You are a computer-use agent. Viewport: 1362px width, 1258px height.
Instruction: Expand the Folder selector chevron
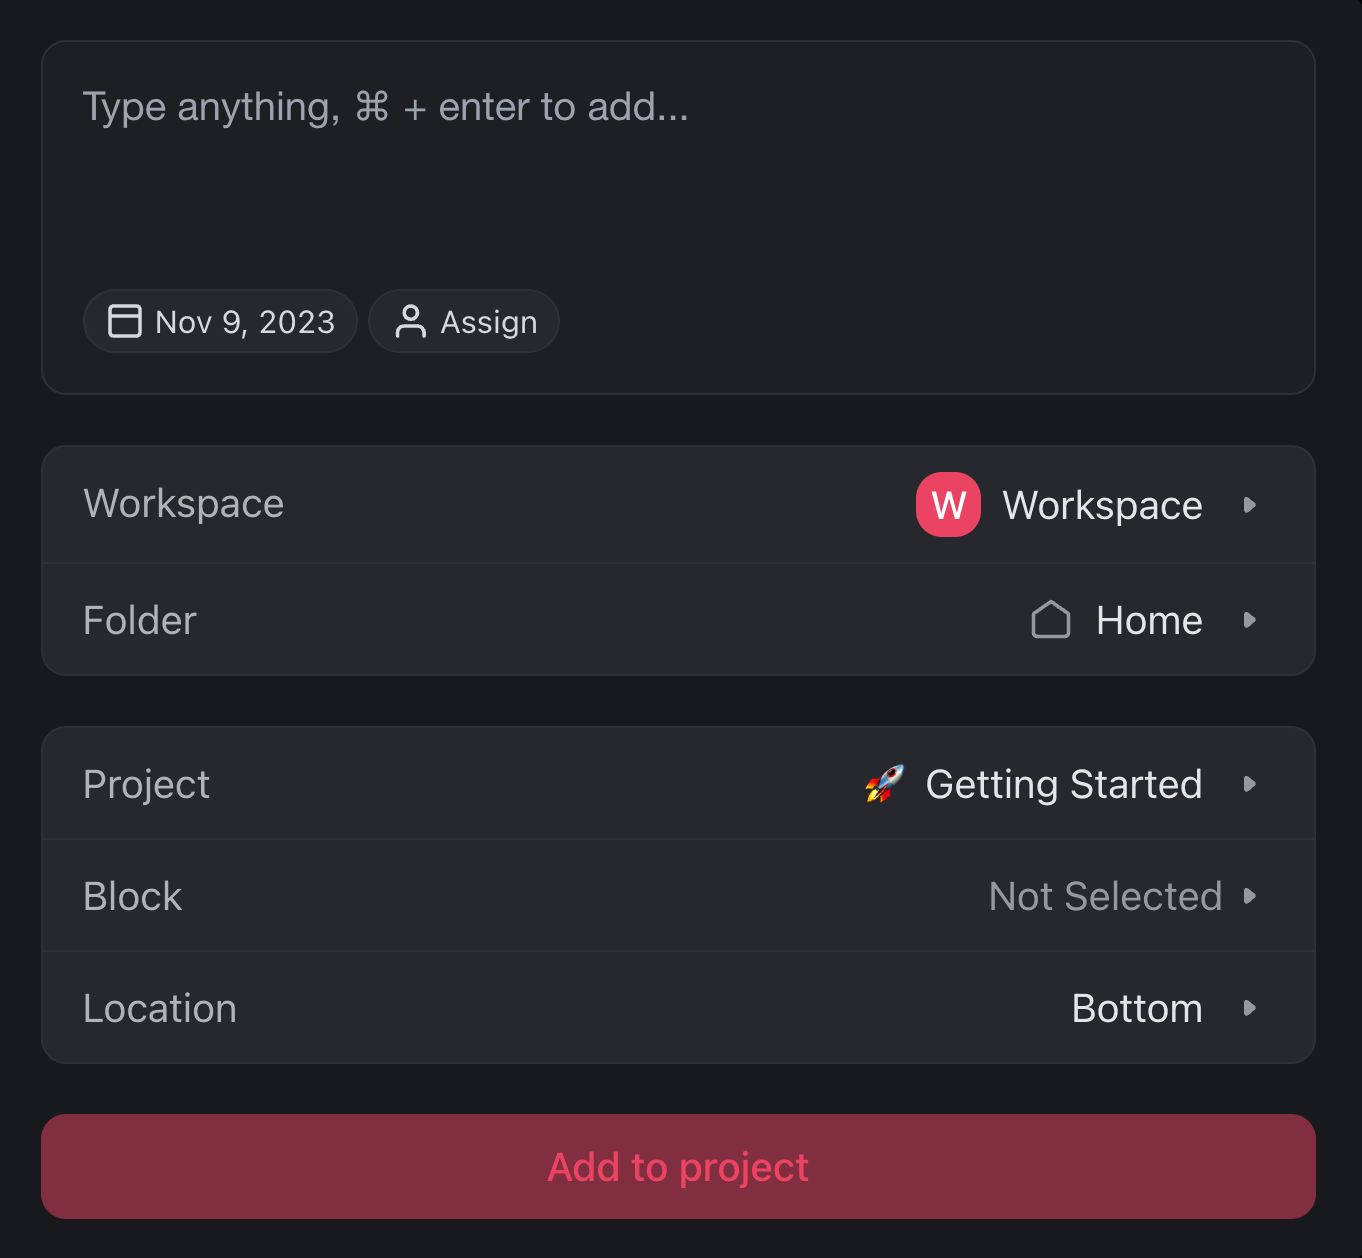(1250, 620)
